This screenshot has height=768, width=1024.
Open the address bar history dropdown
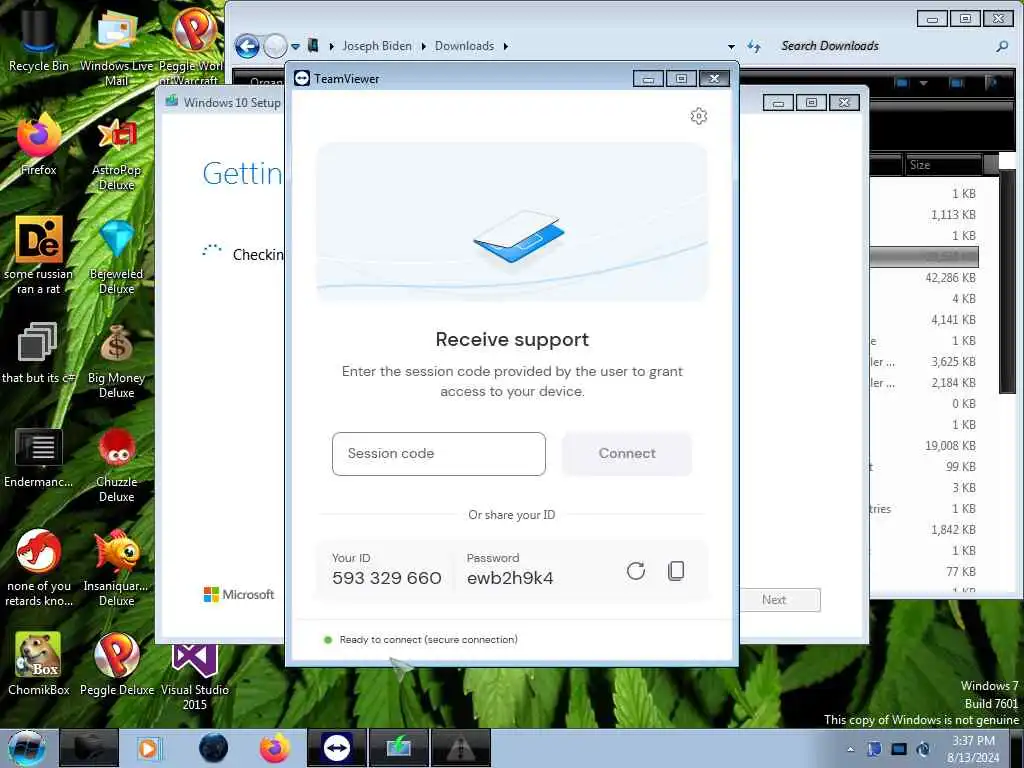click(731, 46)
